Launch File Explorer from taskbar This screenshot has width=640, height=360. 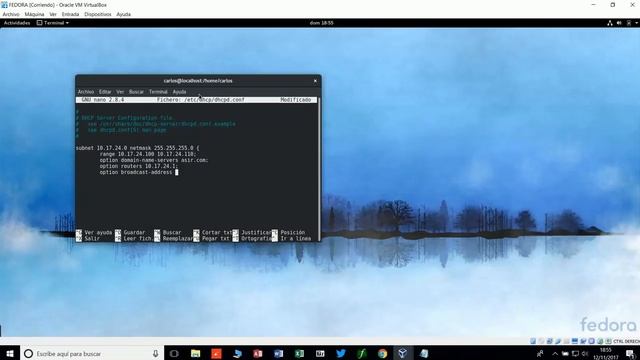(x=196, y=353)
